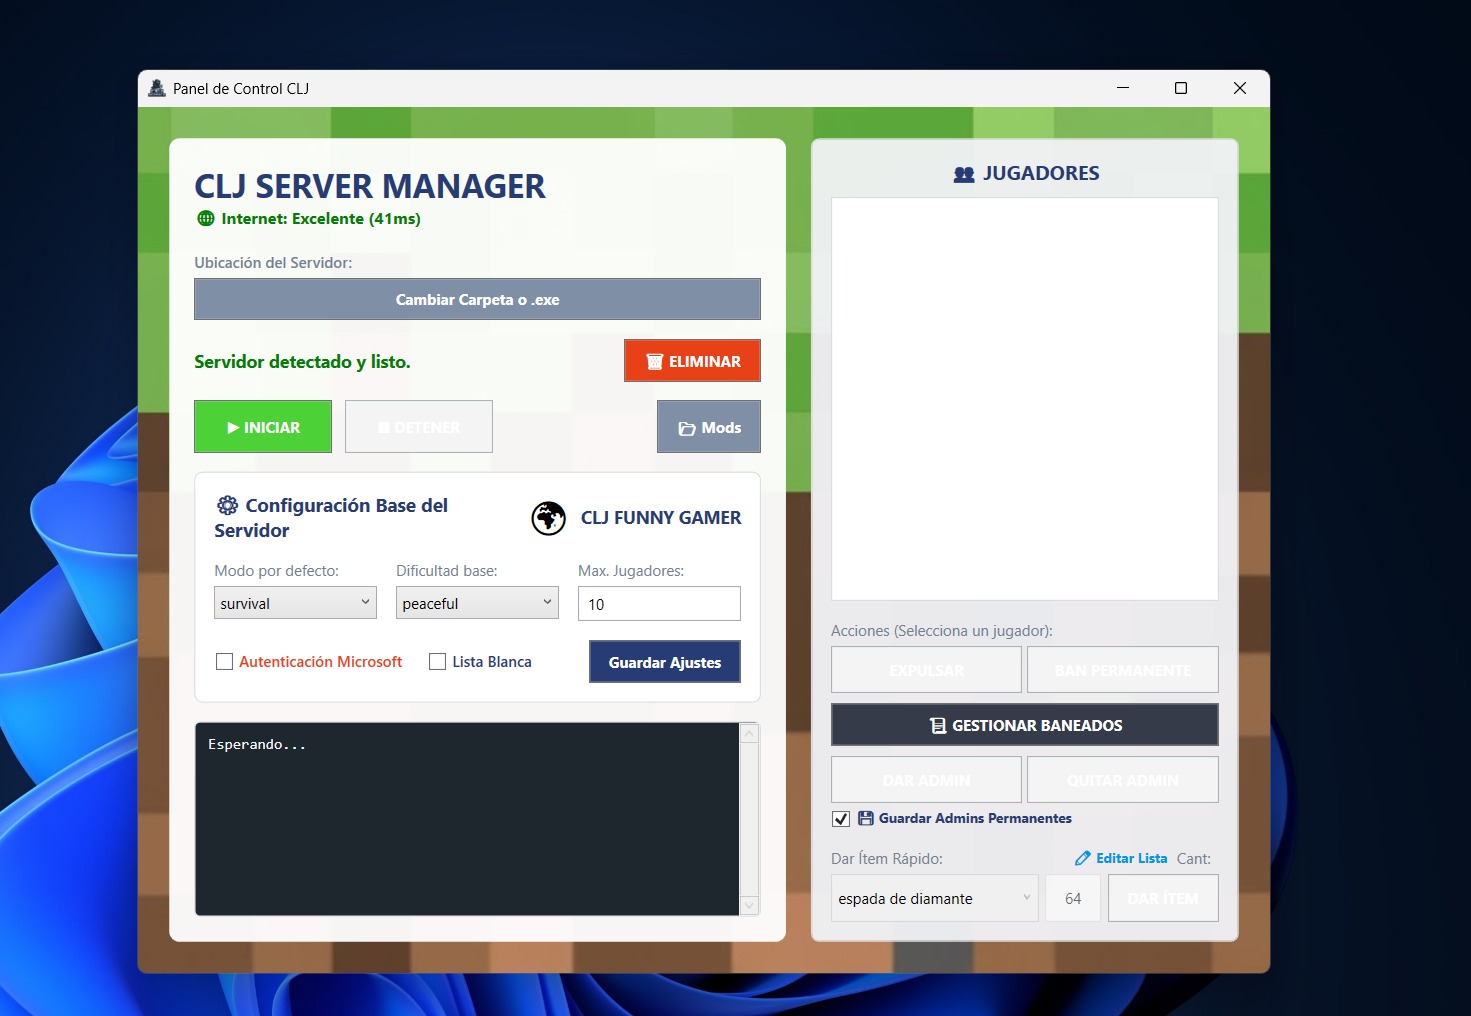This screenshot has width=1471, height=1016.
Task: Toggle the Lista Blanca checkbox
Action: point(437,662)
